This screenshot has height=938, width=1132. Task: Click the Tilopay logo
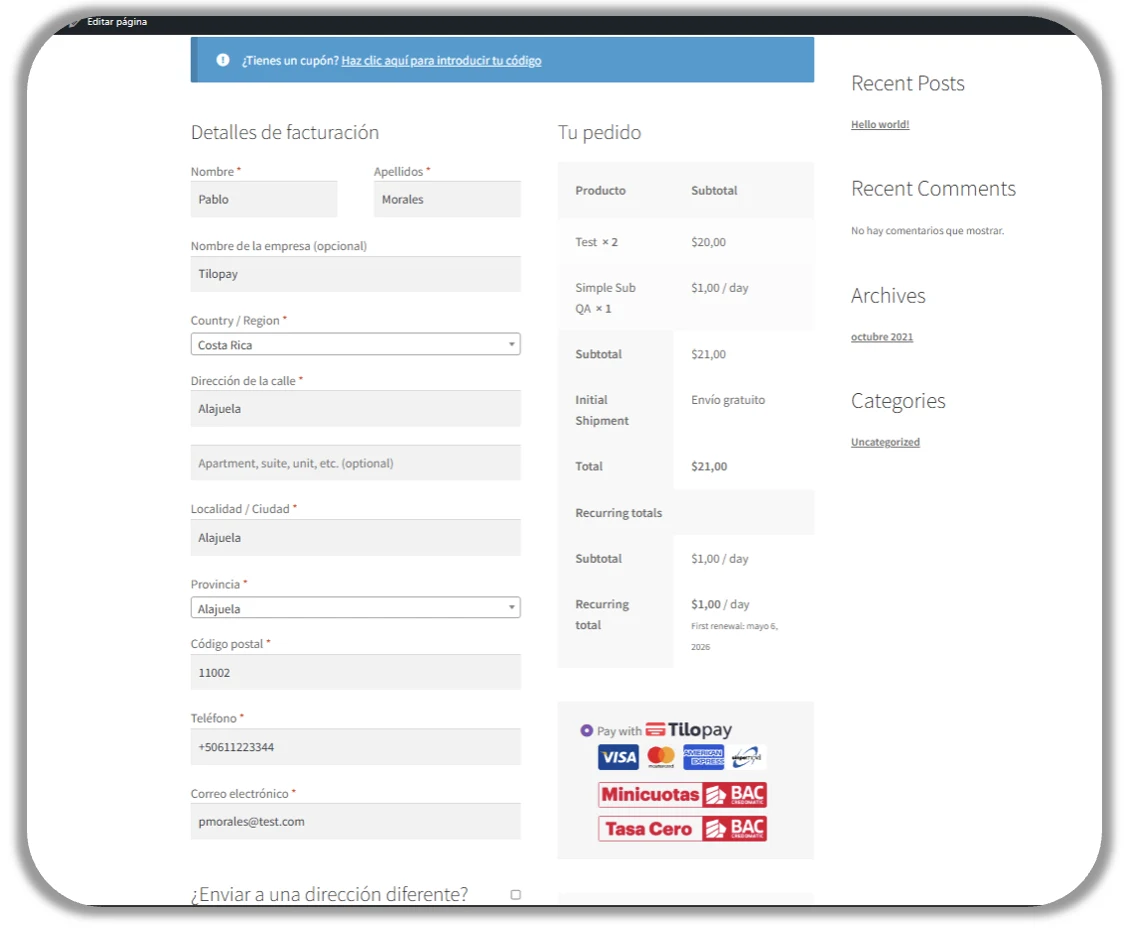click(x=689, y=730)
